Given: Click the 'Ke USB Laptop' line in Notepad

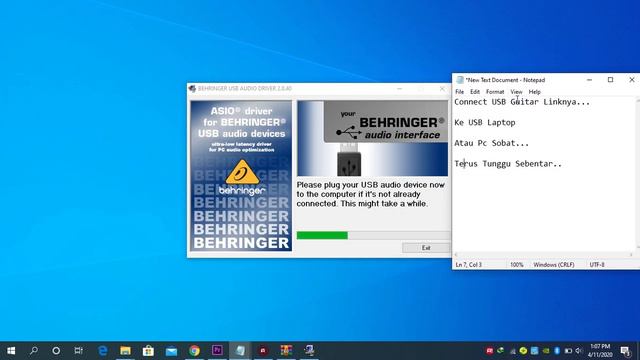Looking at the screenshot, I should point(485,122).
